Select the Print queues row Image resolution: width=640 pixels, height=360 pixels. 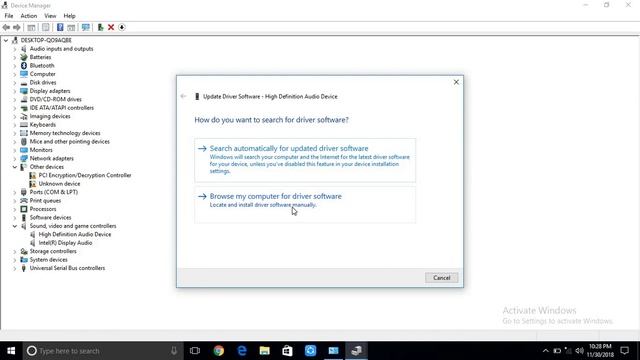pos(45,200)
